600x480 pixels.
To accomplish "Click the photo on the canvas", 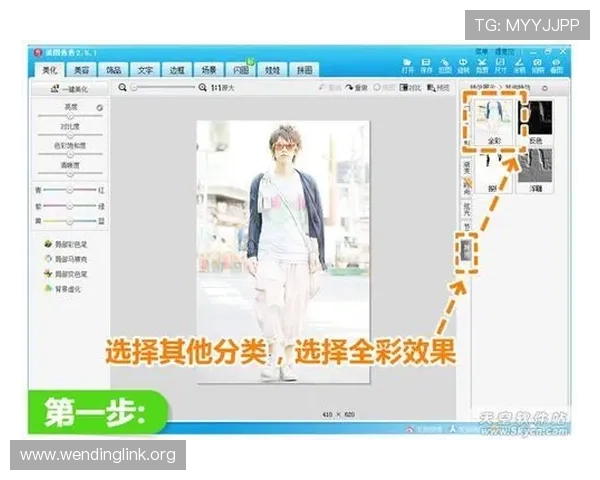I will [283, 252].
